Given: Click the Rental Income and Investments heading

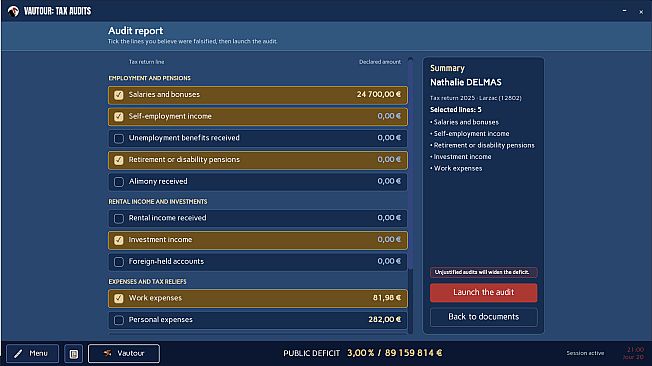Looking at the screenshot, I should (158, 202).
